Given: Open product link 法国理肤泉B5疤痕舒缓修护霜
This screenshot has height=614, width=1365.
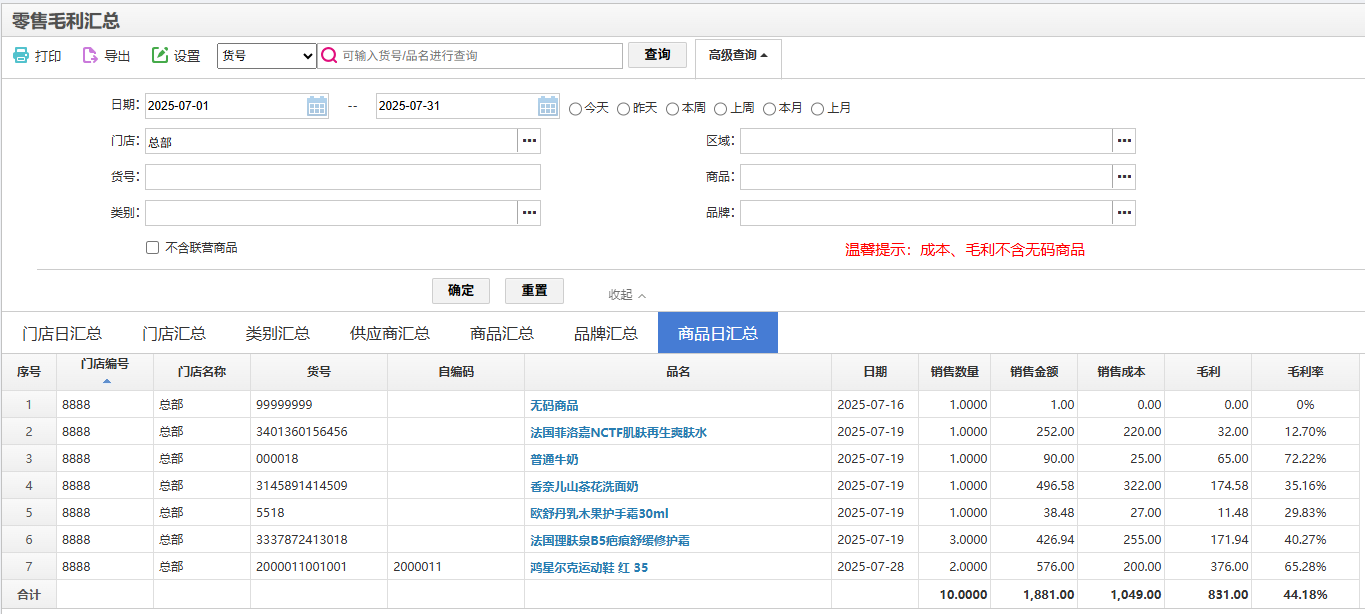Looking at the screenshot, I should tap(610, 541).
